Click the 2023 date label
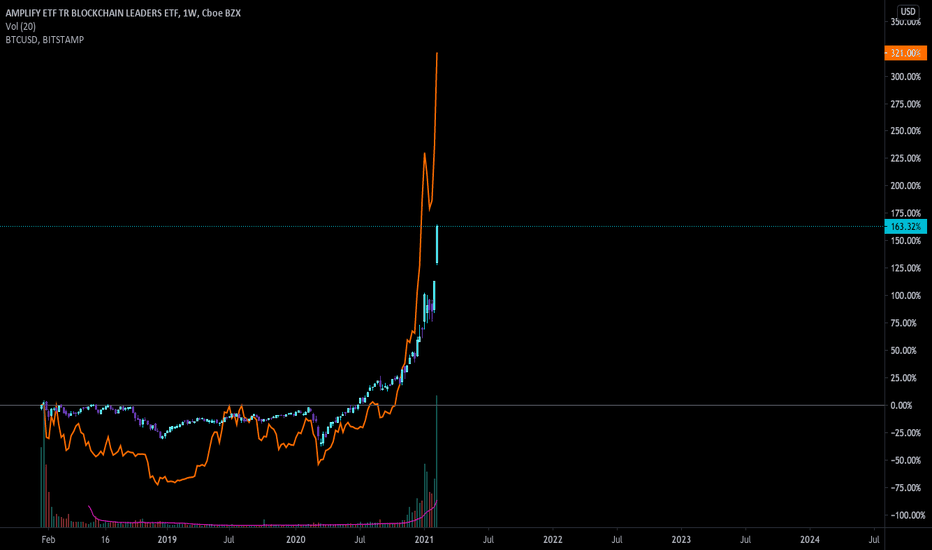 pos(681,540)
